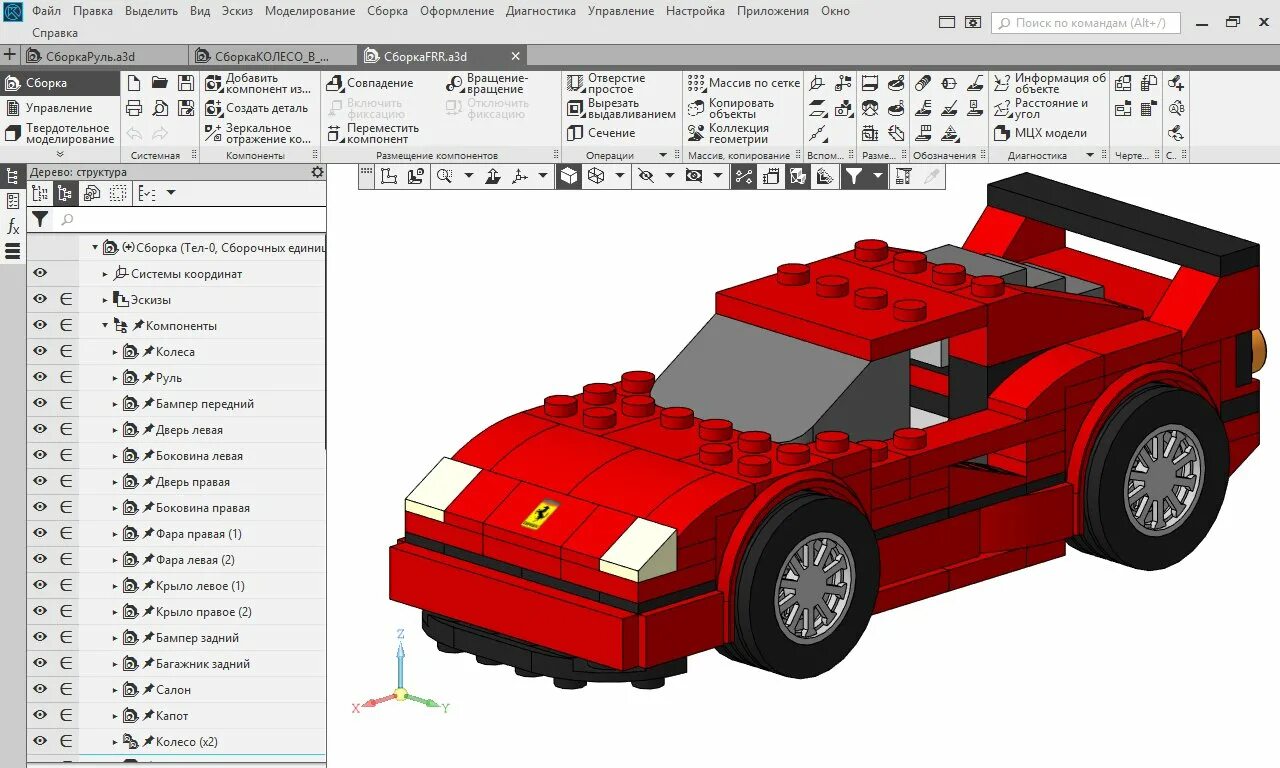
Task: Click the Print icon
Action: [x=134, y=108]
